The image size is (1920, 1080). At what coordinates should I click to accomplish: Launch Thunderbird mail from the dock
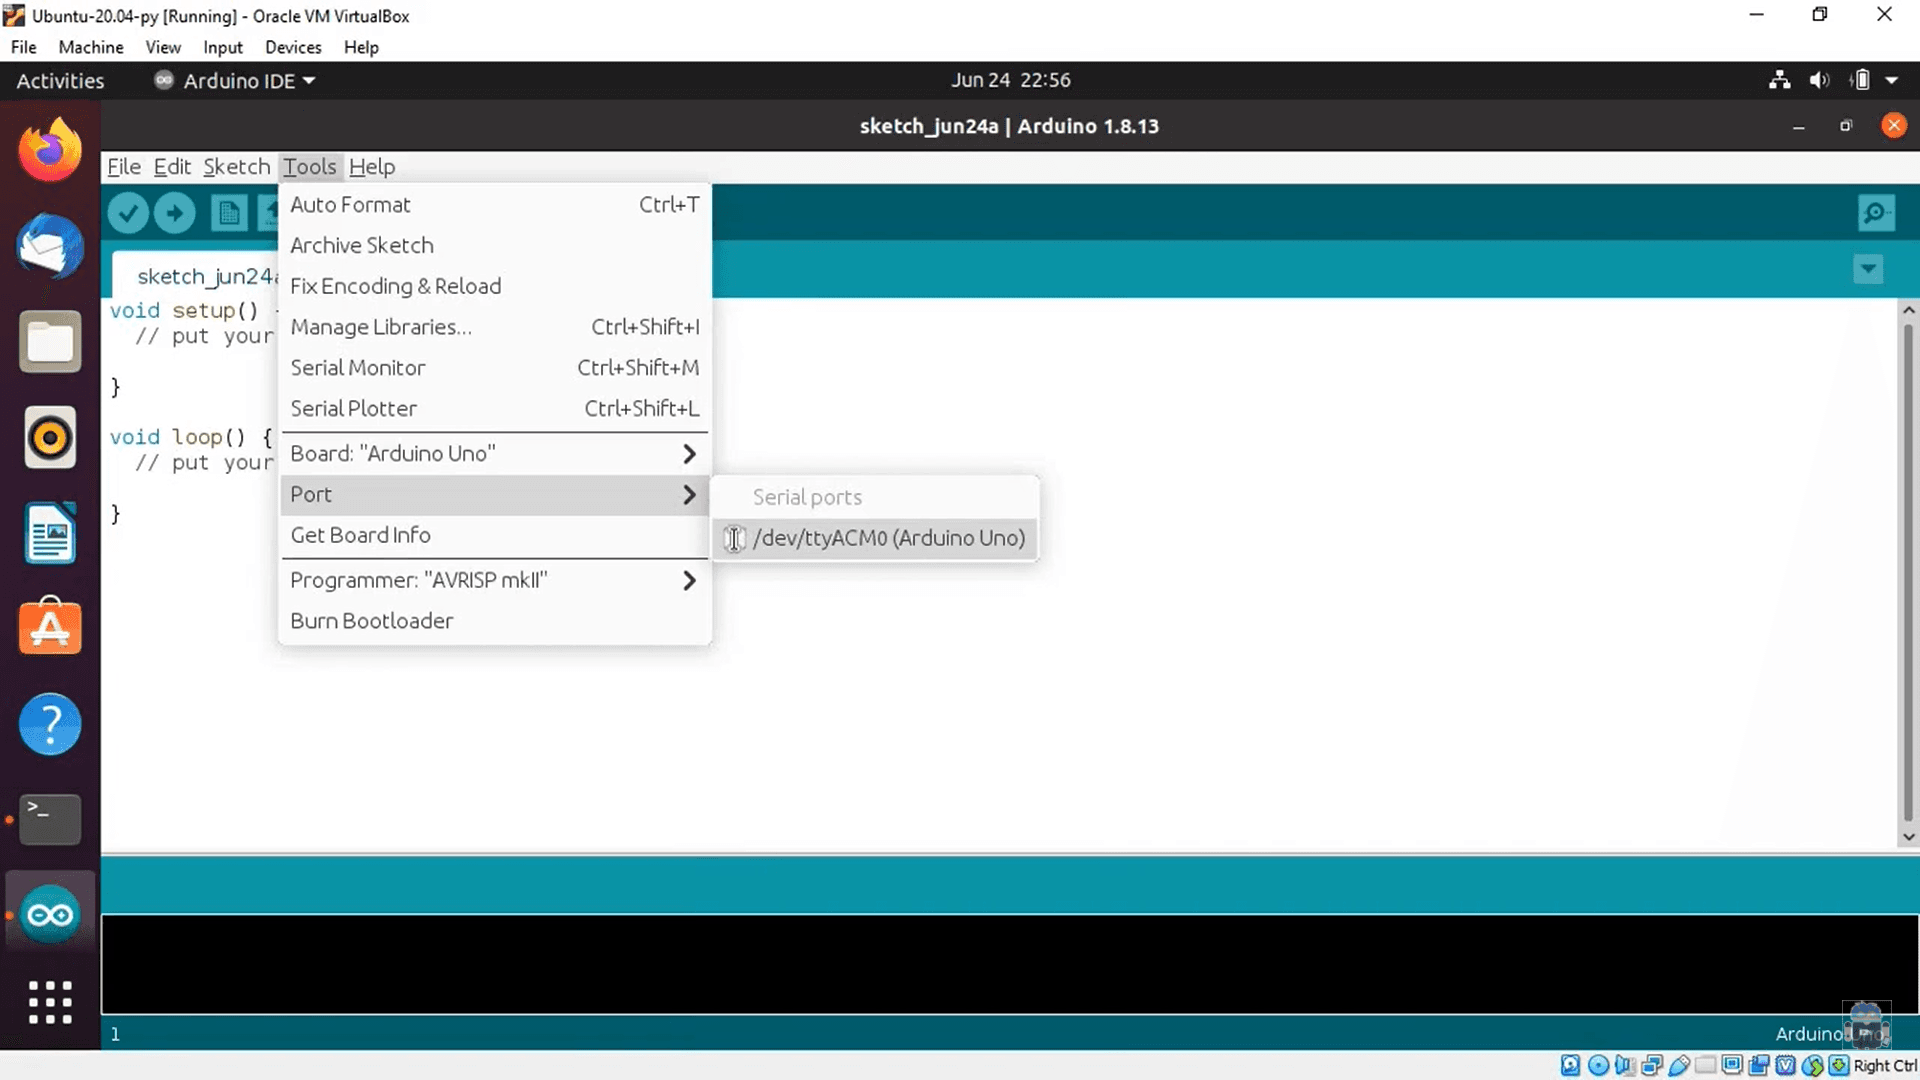point(50,246)
